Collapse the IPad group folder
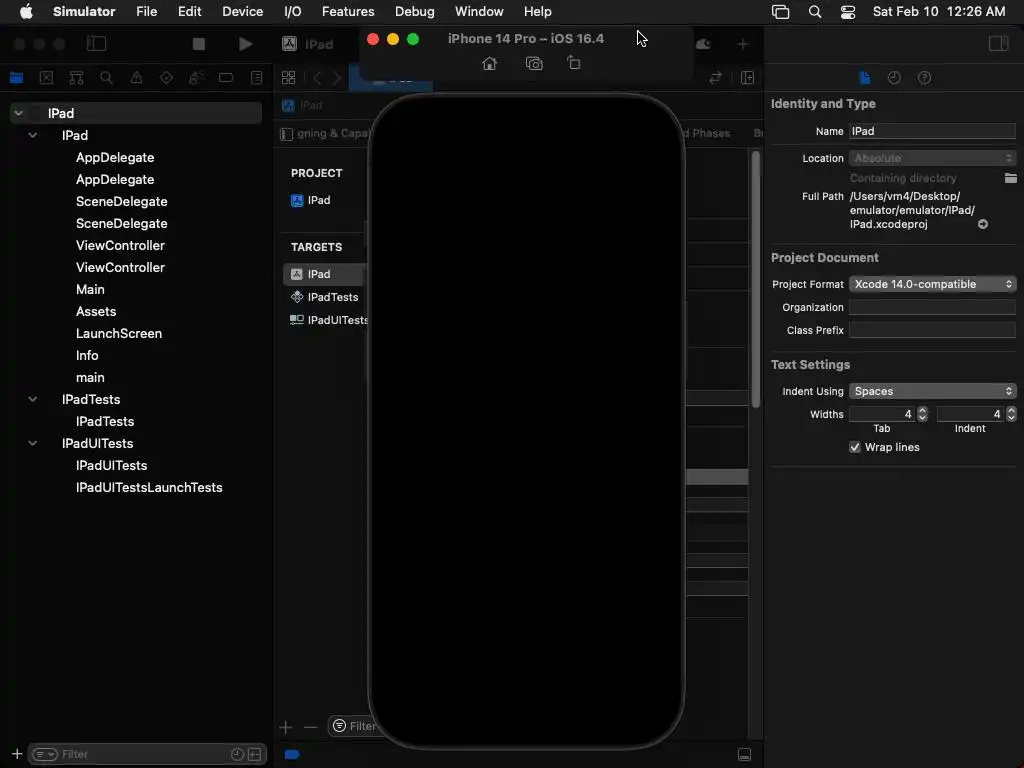 (x=33, y=135)
